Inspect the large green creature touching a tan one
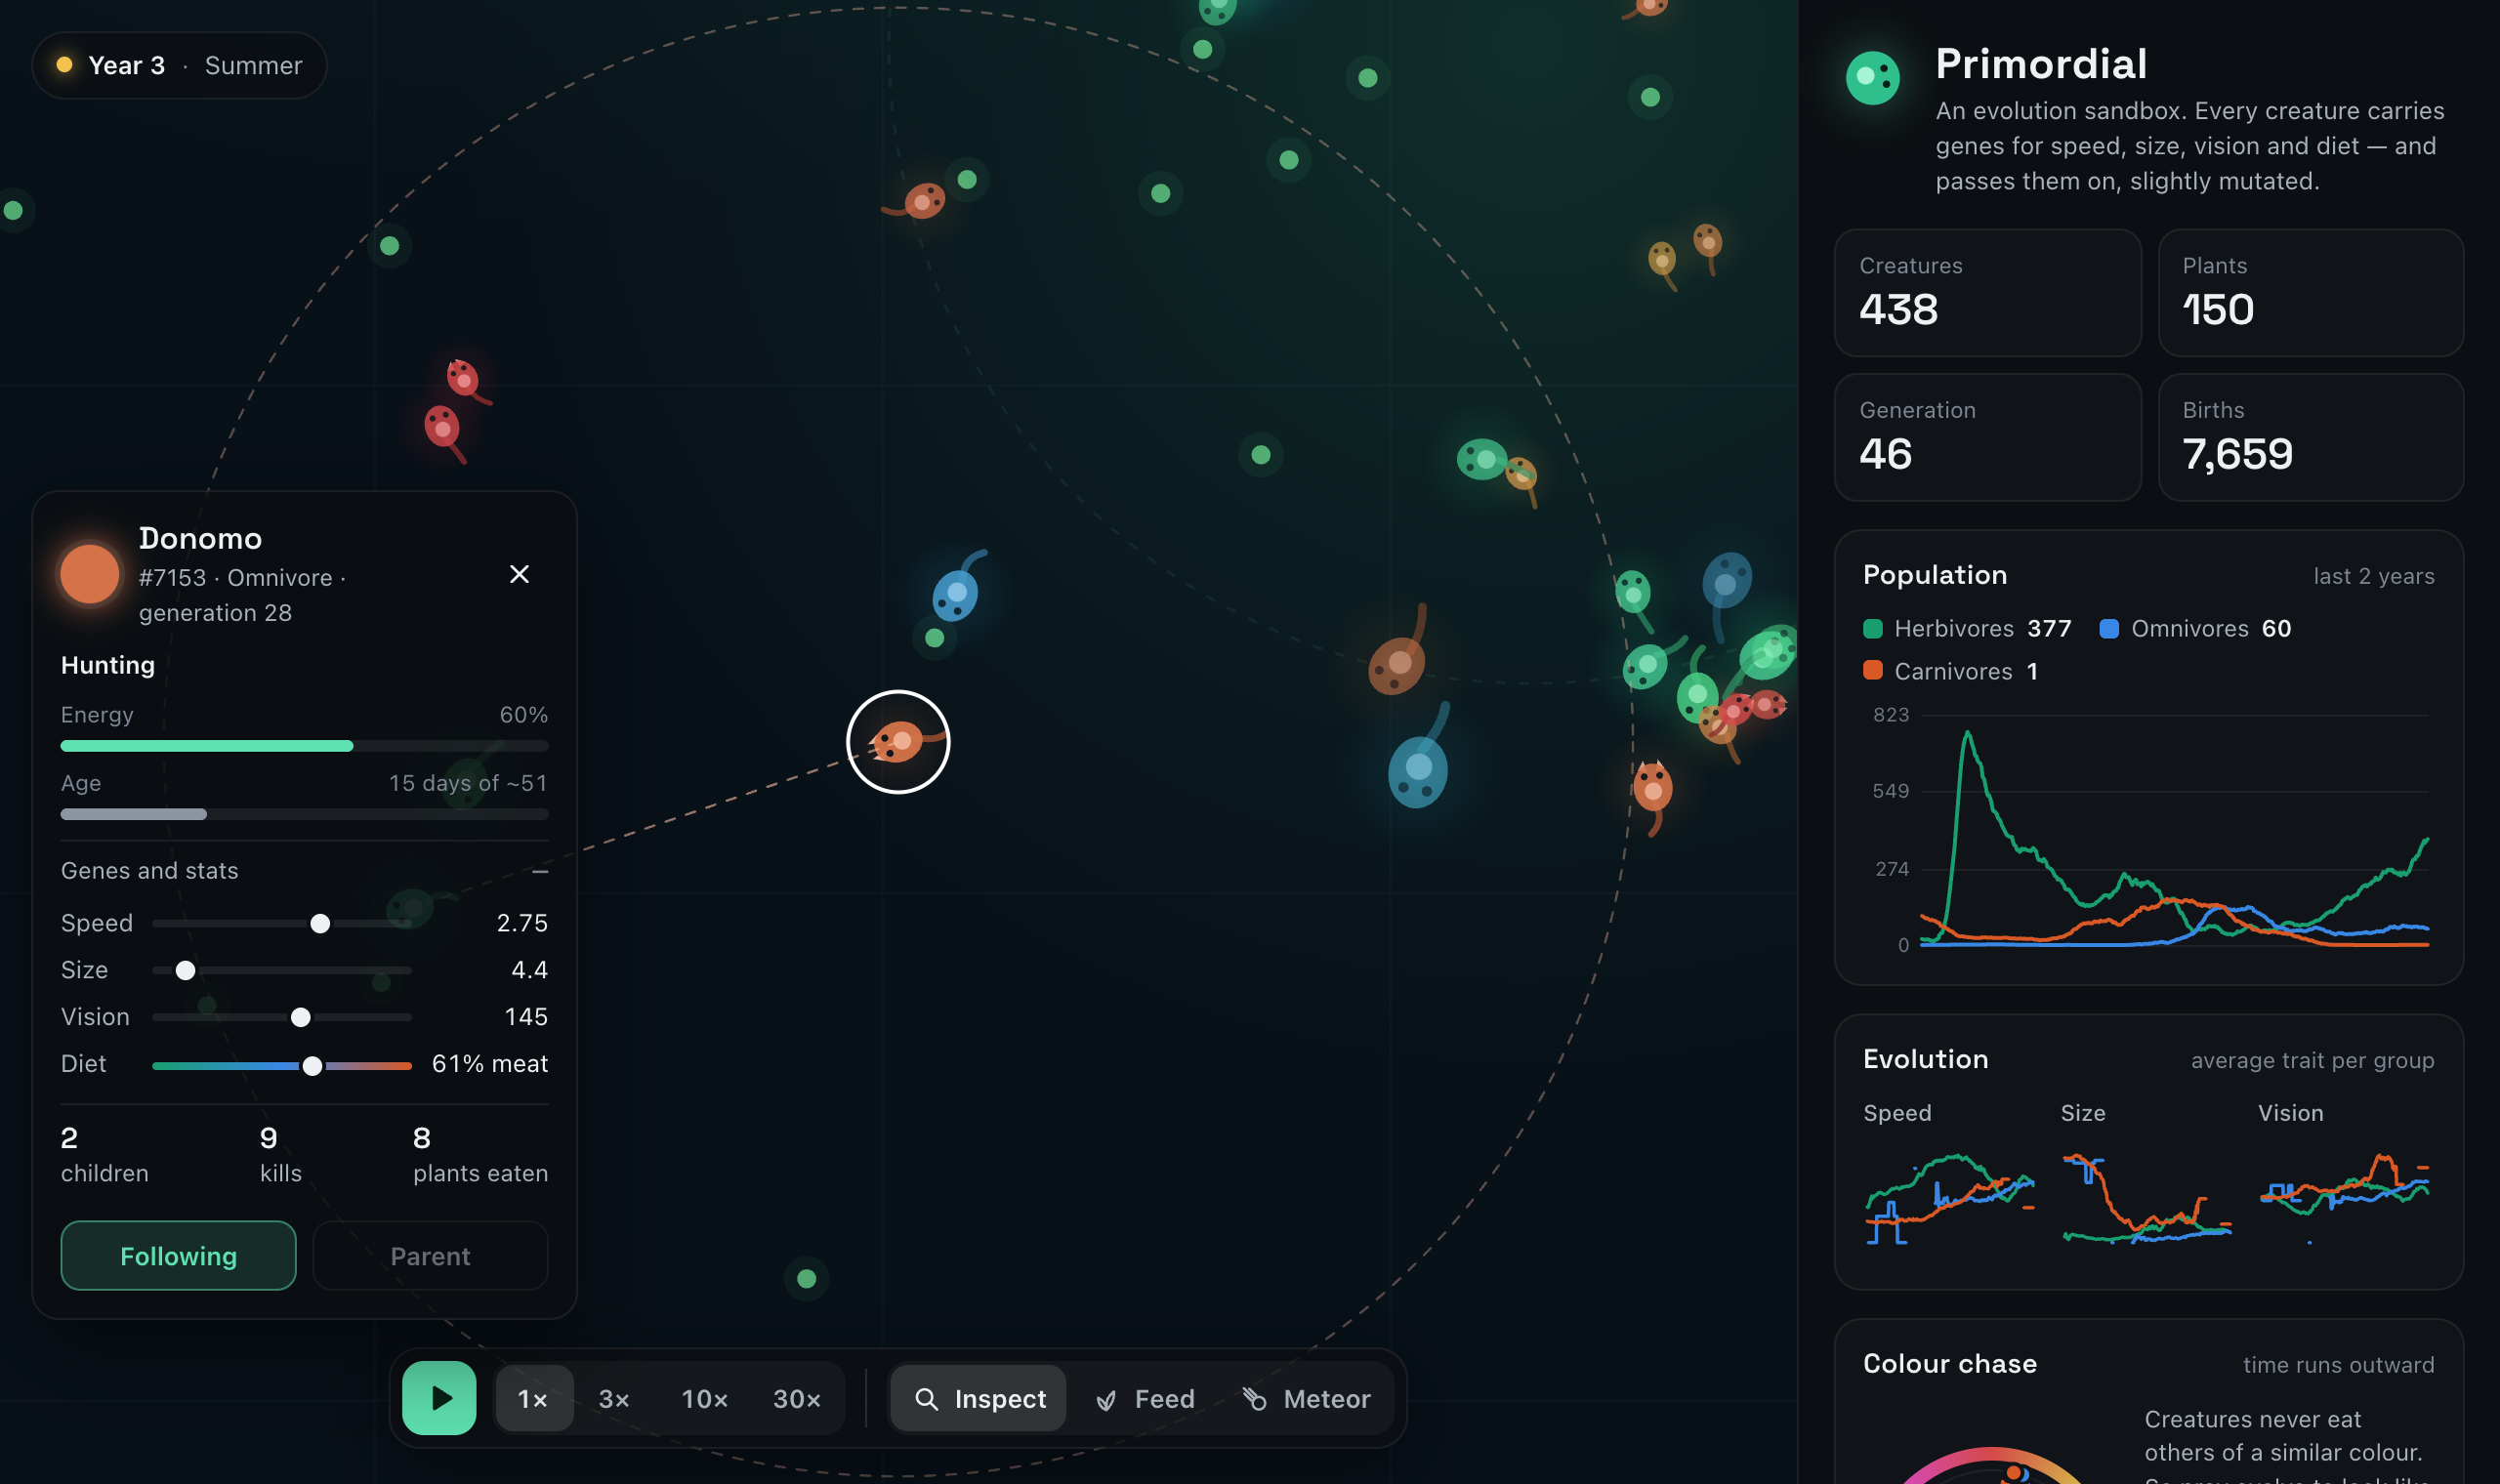This screenshot has height=1484, width=2500. click(x=1482, y=459)
